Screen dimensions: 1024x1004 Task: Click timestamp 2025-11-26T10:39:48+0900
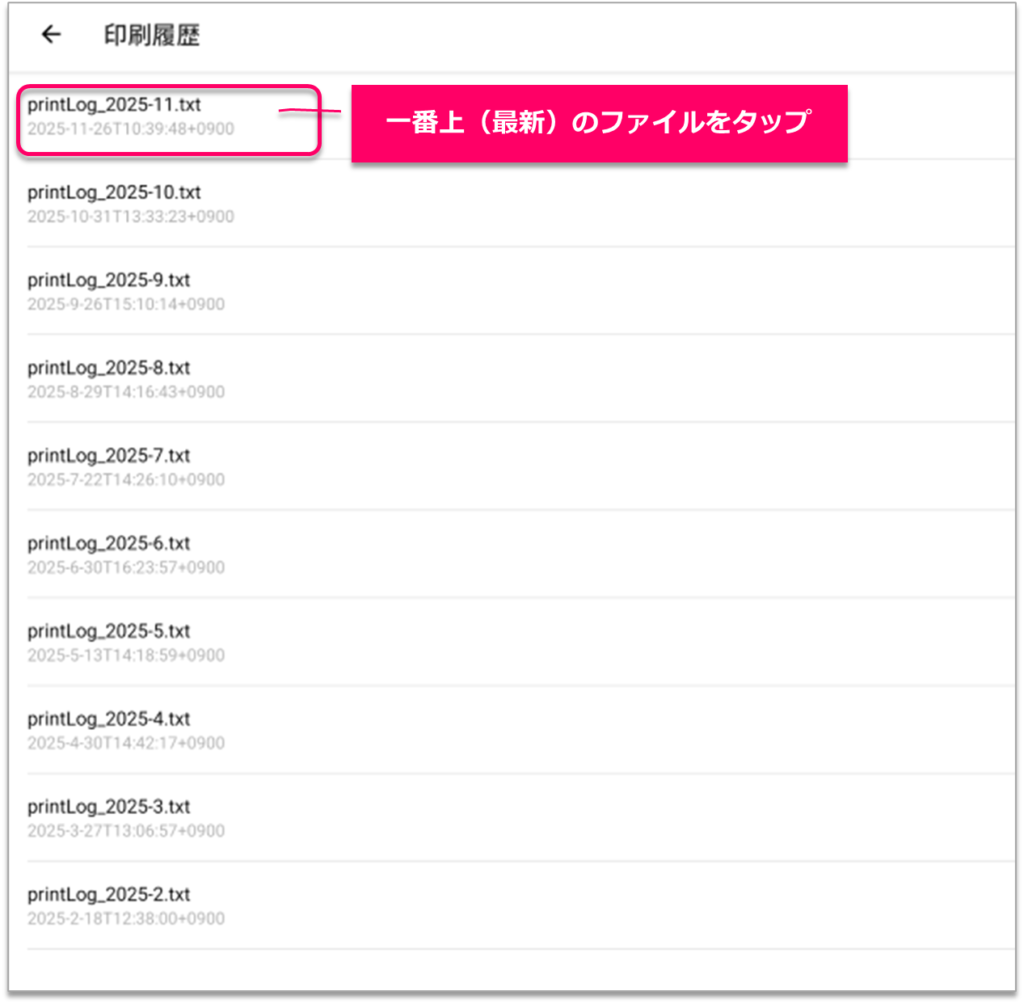click(131, 129)
